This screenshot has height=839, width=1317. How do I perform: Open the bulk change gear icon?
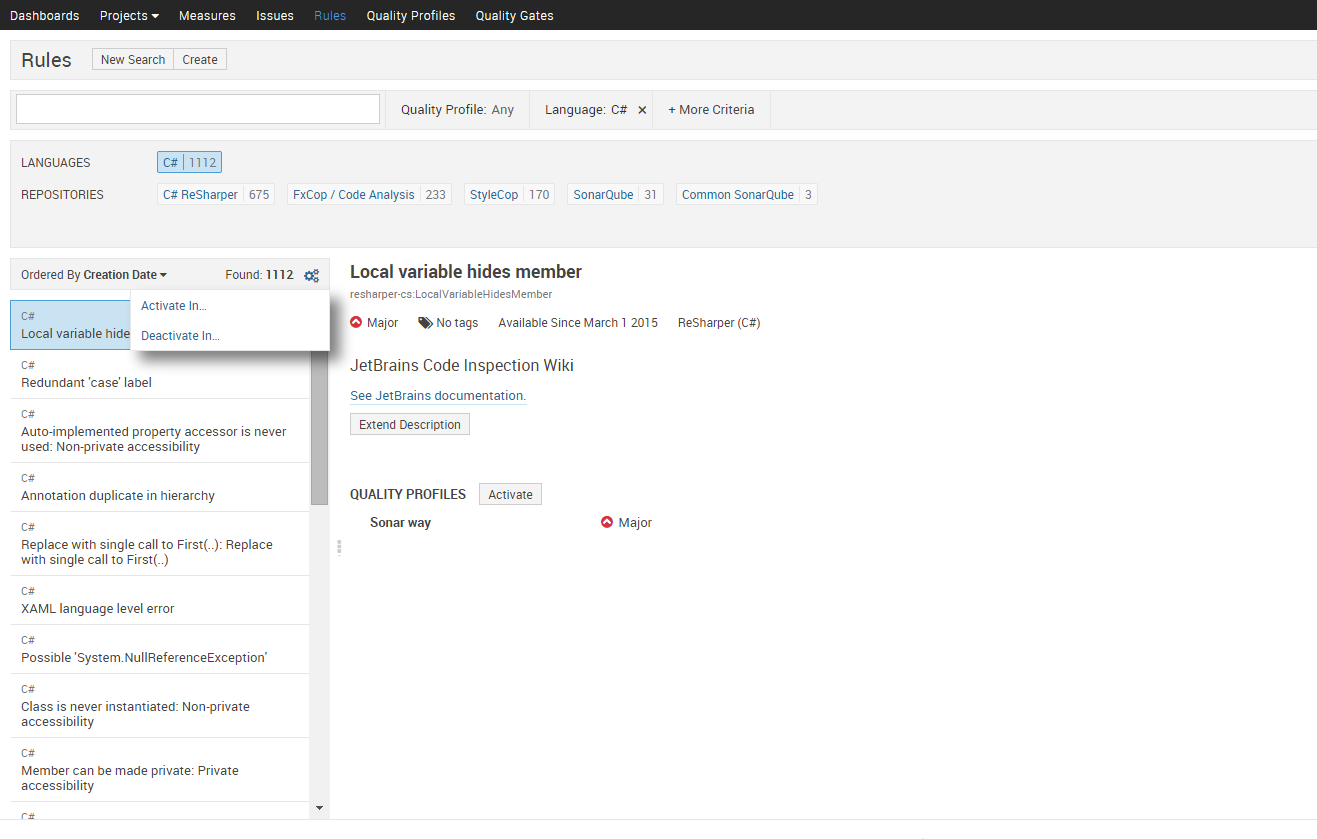click(311, 274)
